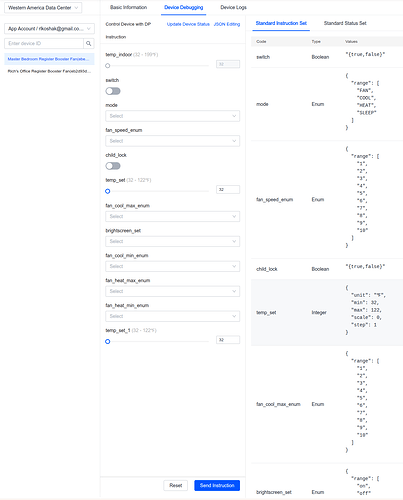
Task: Switch to the Standard Status Set tab
Action: tap(345, 23)
